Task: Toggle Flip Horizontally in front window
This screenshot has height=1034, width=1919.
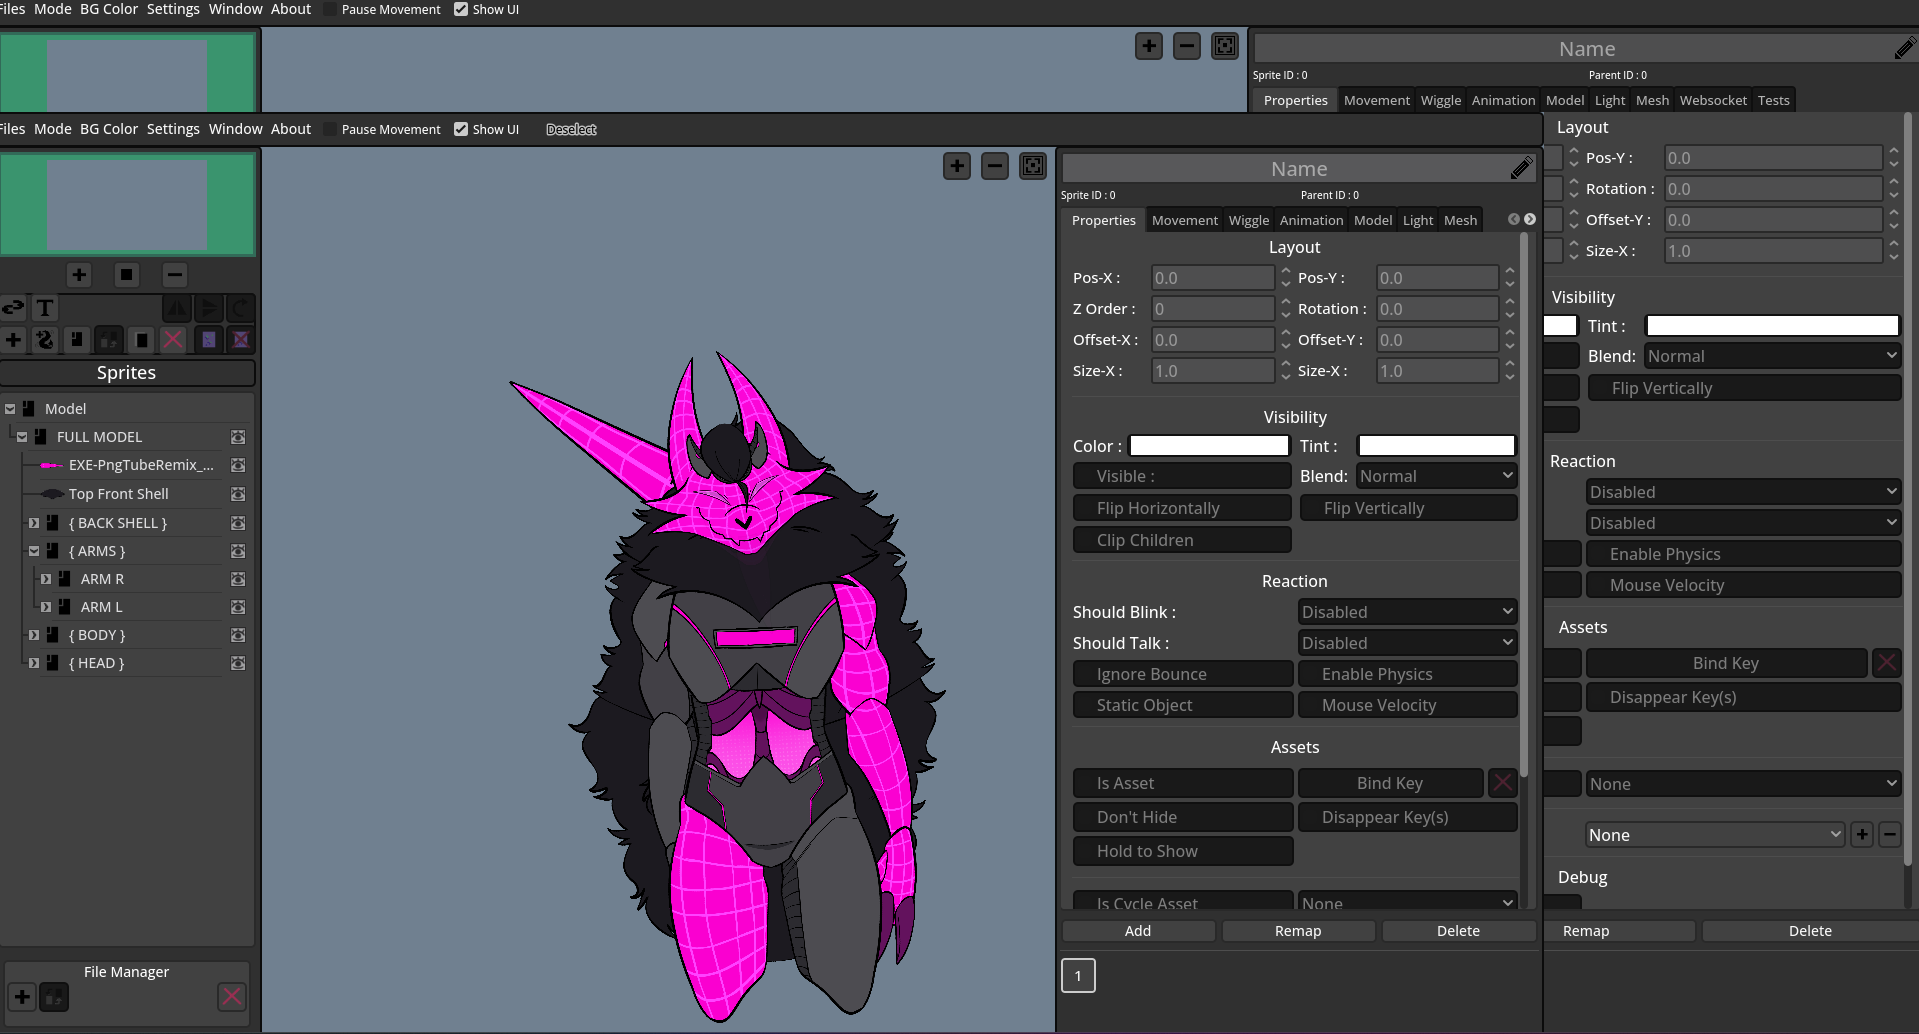Action: (x=1182, y=508)
